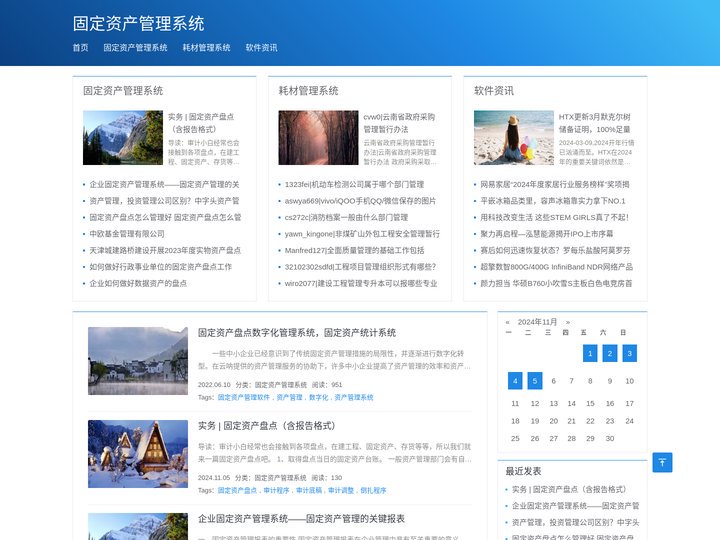Open list item 颜力担当 华硕B760小吹雪S主板
The image size is (720, 540).
coord(556,283)
